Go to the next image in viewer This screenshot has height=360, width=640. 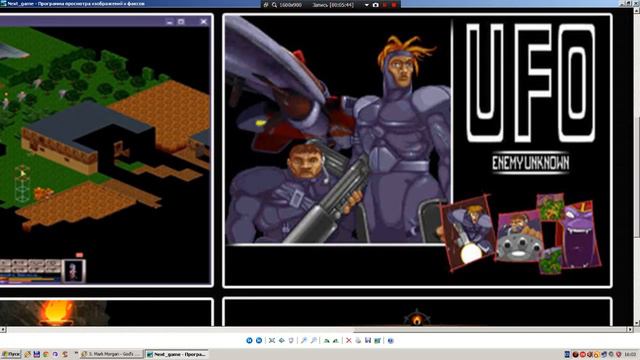(259, 340)
